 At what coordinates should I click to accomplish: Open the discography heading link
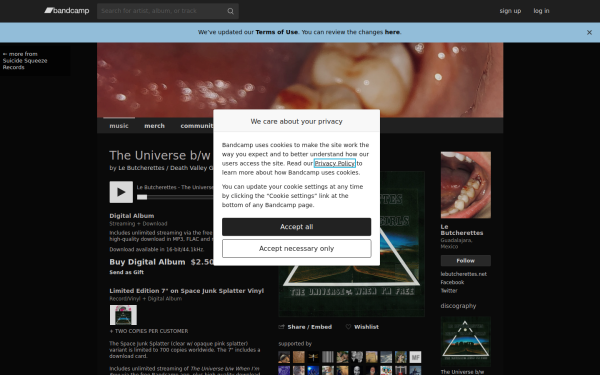458,306
